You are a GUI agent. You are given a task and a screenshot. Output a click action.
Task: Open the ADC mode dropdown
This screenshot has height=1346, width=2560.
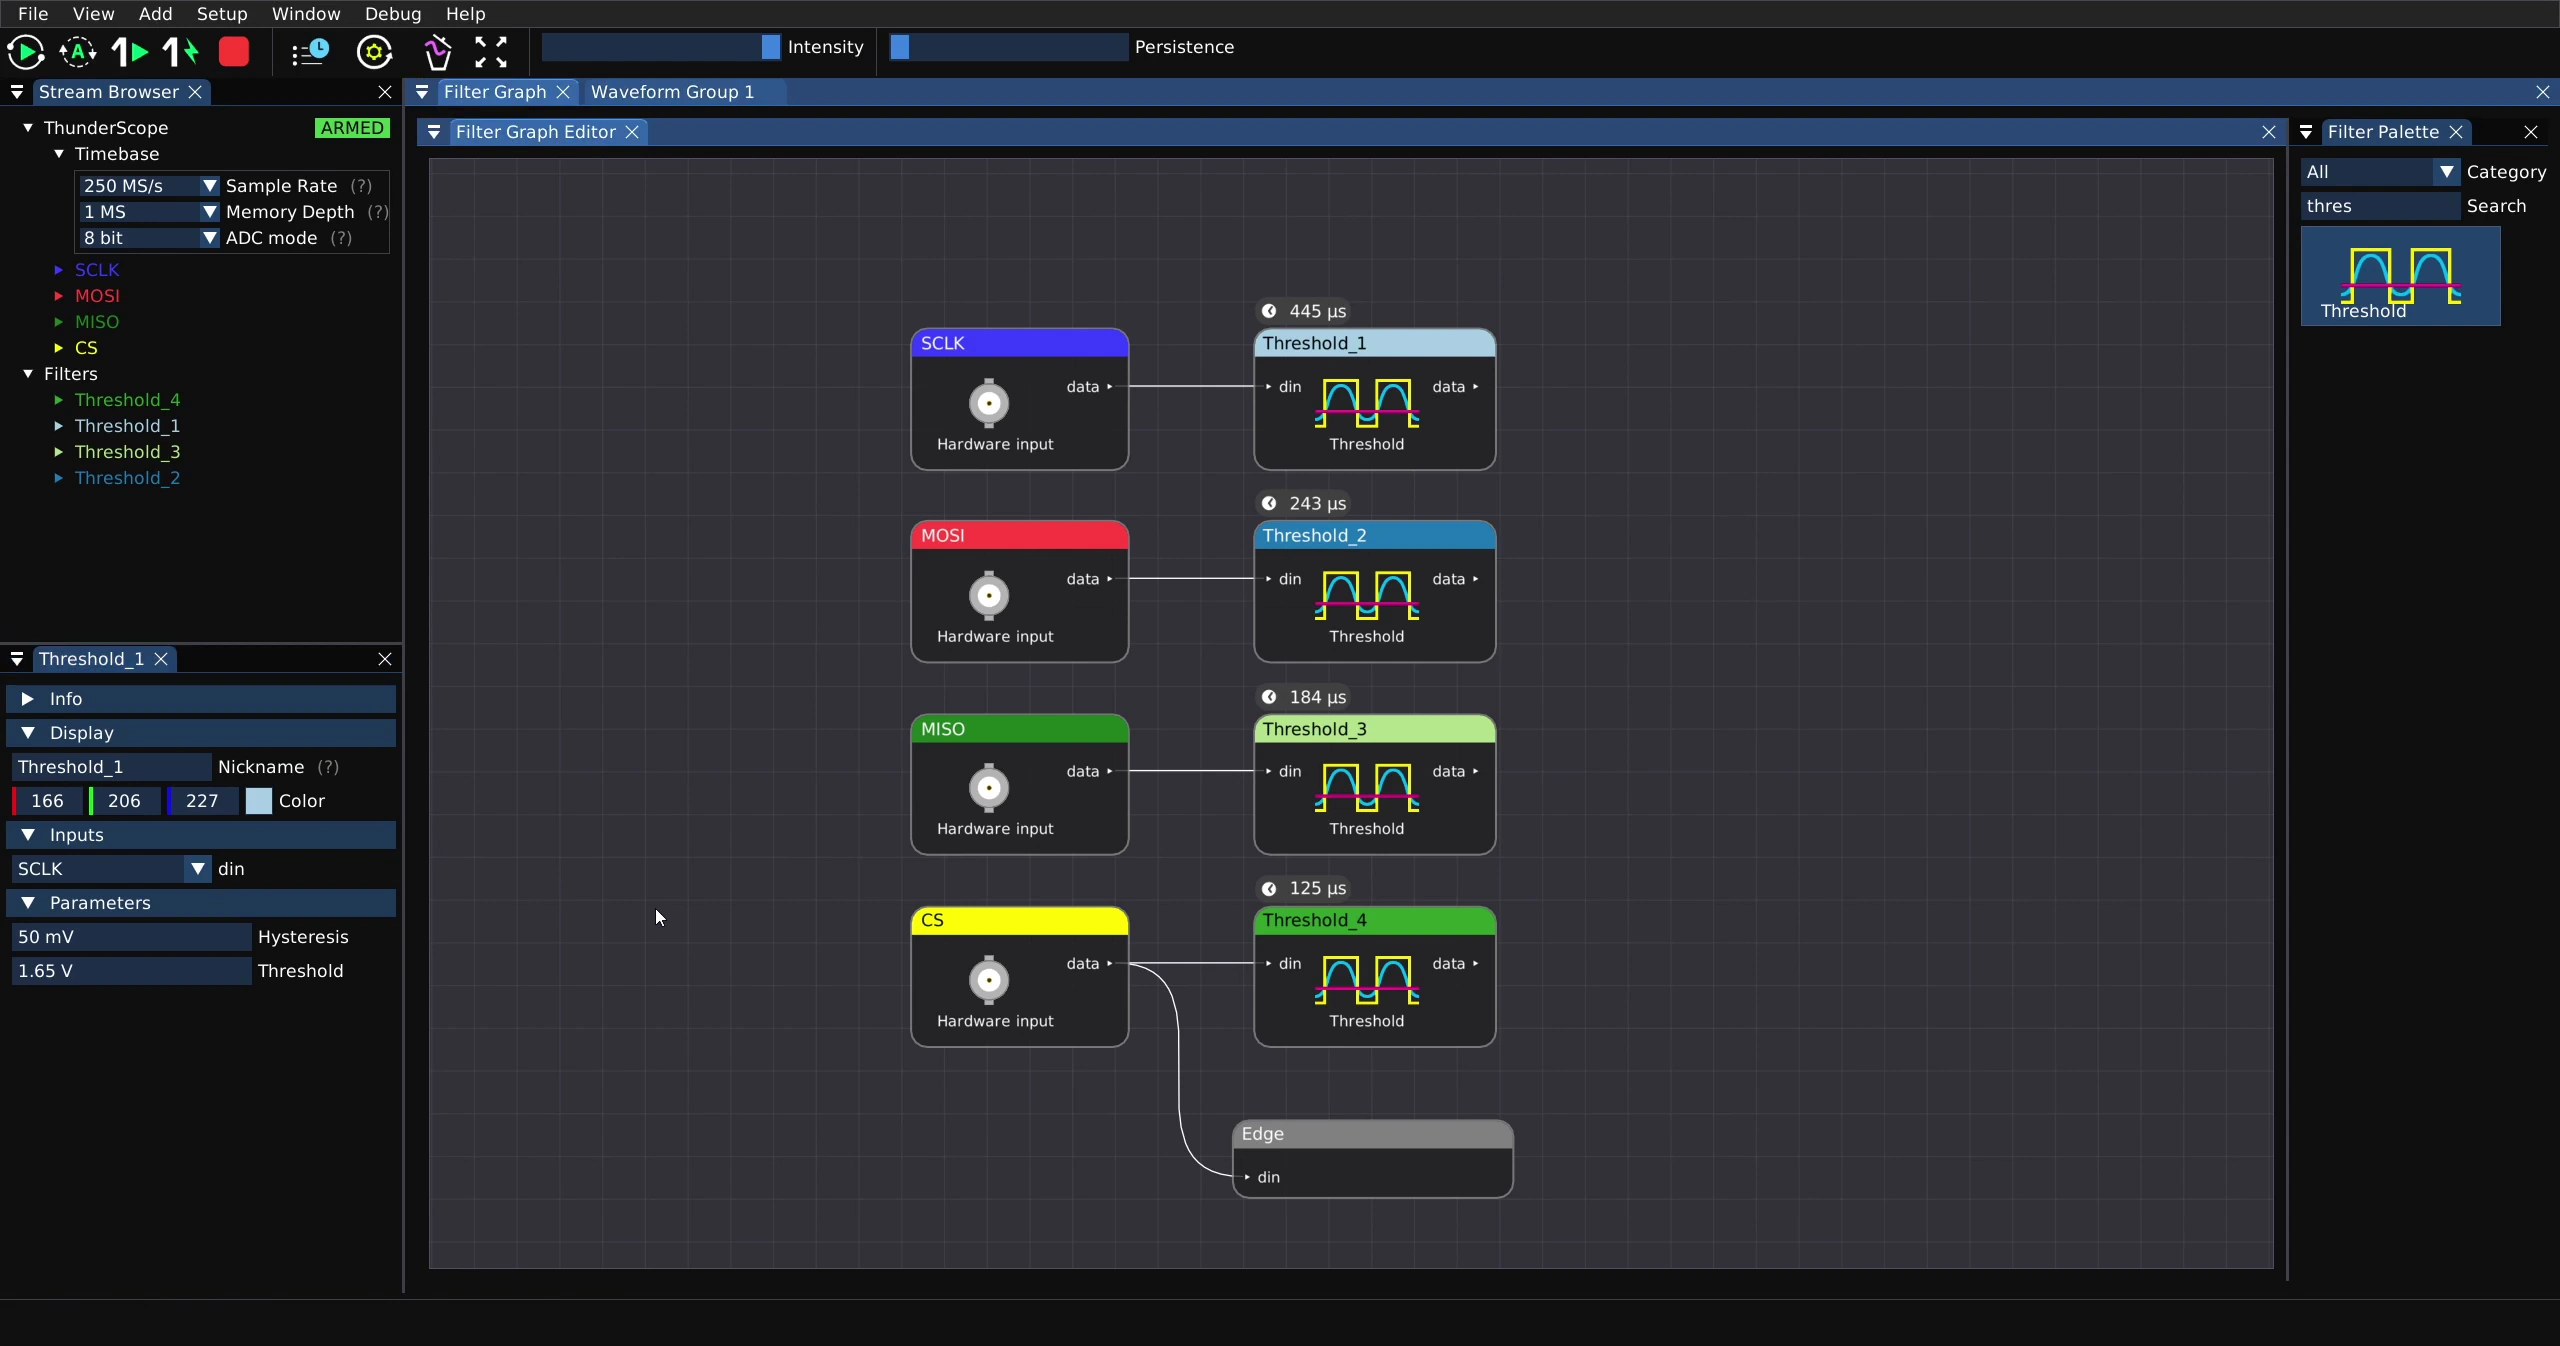pos(148,238)
